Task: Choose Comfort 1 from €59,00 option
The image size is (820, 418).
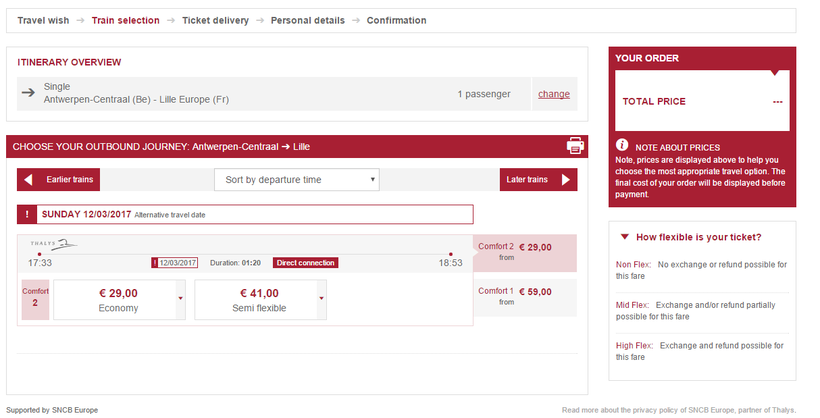Action: (x=524, y=297)
